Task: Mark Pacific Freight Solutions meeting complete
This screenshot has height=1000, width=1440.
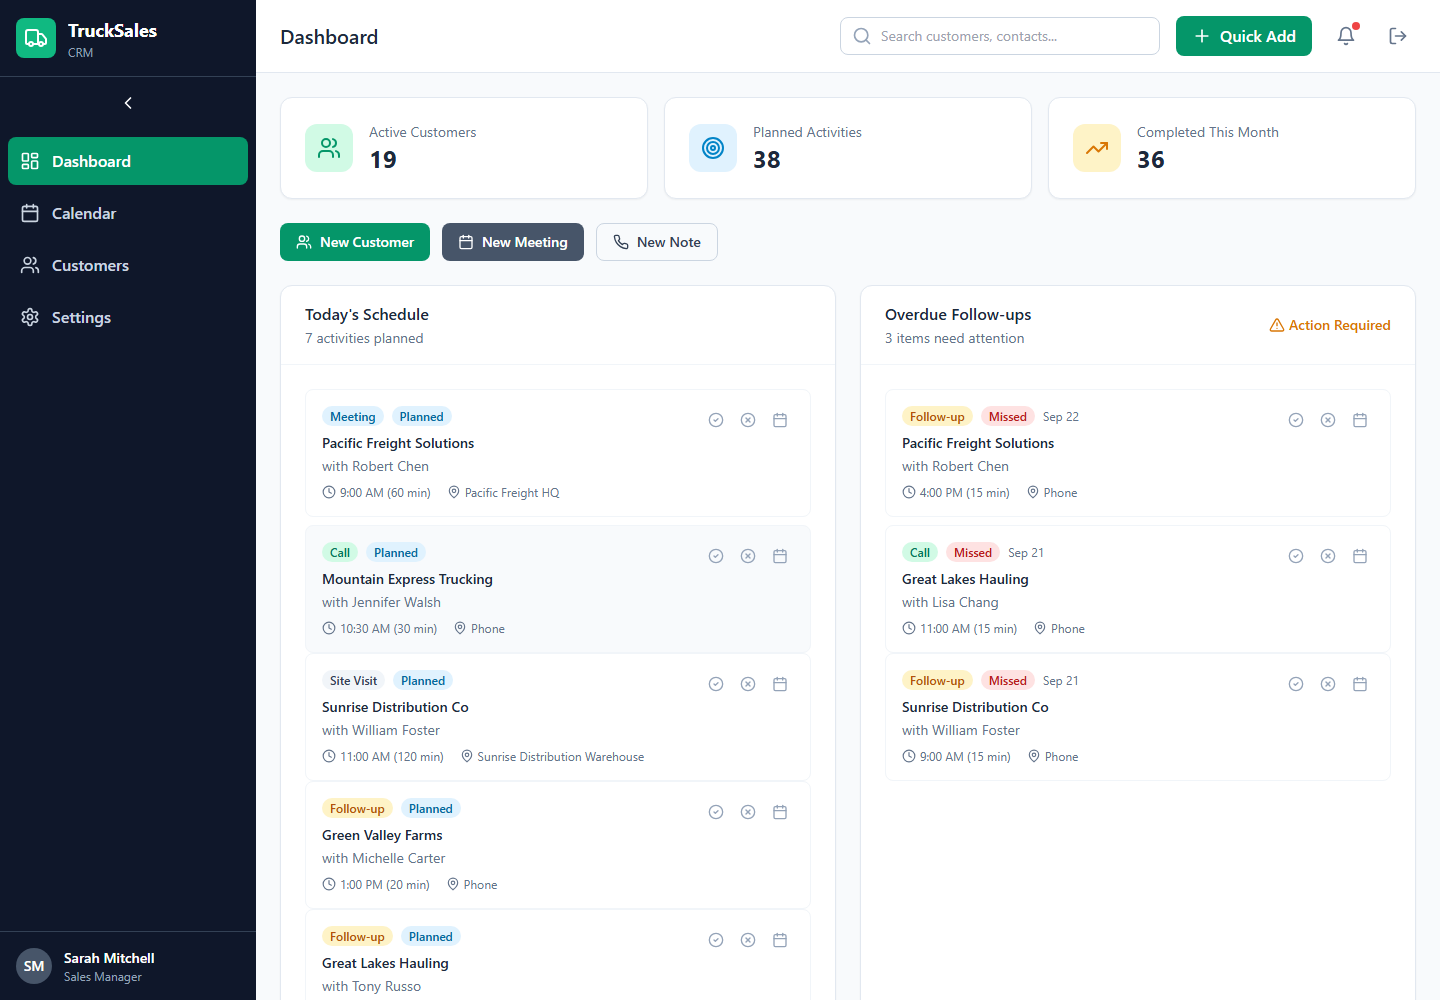Action: [716, 420]
